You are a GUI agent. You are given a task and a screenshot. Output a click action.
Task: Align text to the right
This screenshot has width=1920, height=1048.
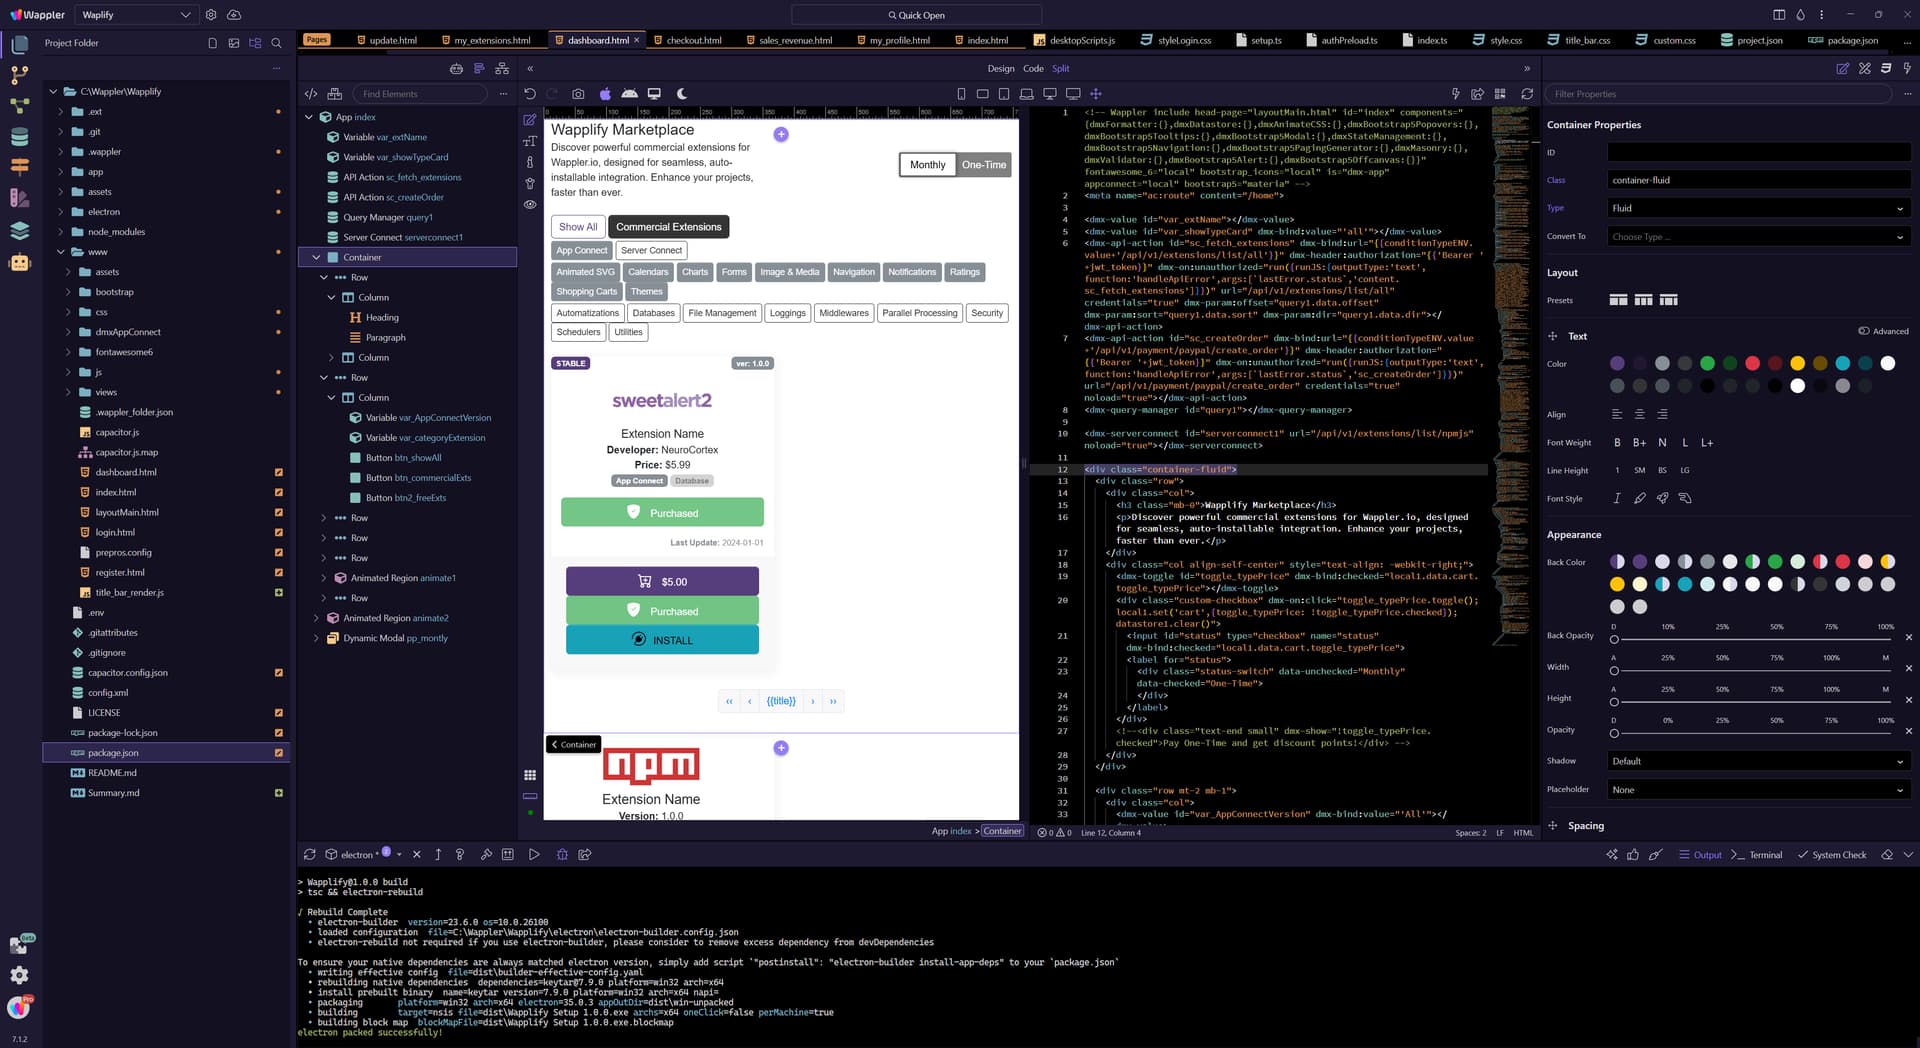(1662, 414)
